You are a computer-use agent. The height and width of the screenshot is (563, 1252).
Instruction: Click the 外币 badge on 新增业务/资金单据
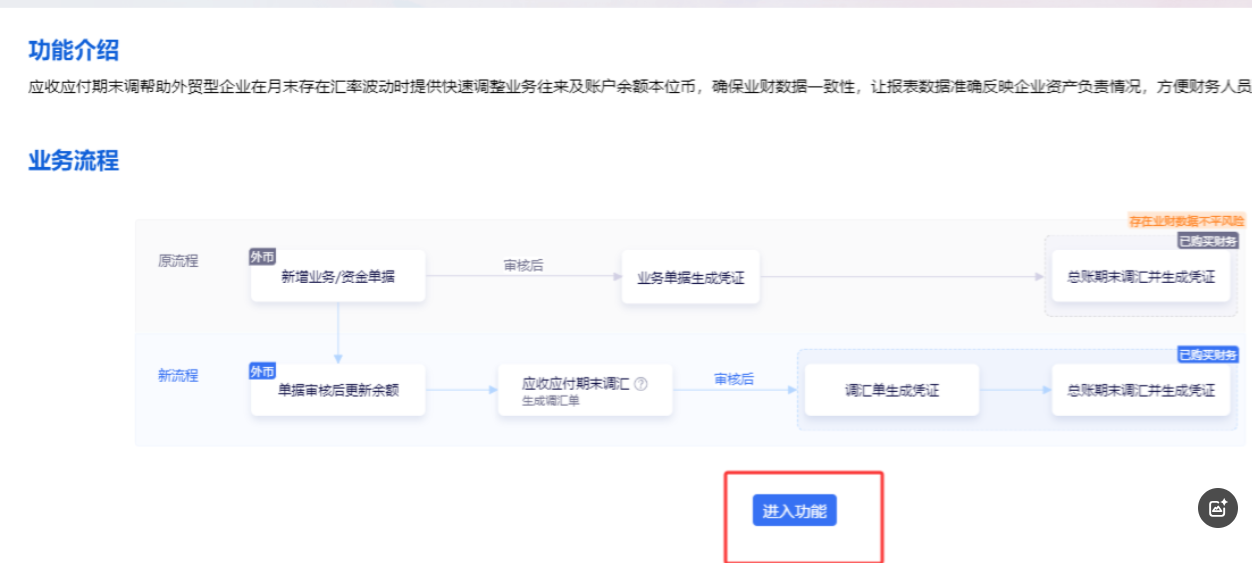262,257
